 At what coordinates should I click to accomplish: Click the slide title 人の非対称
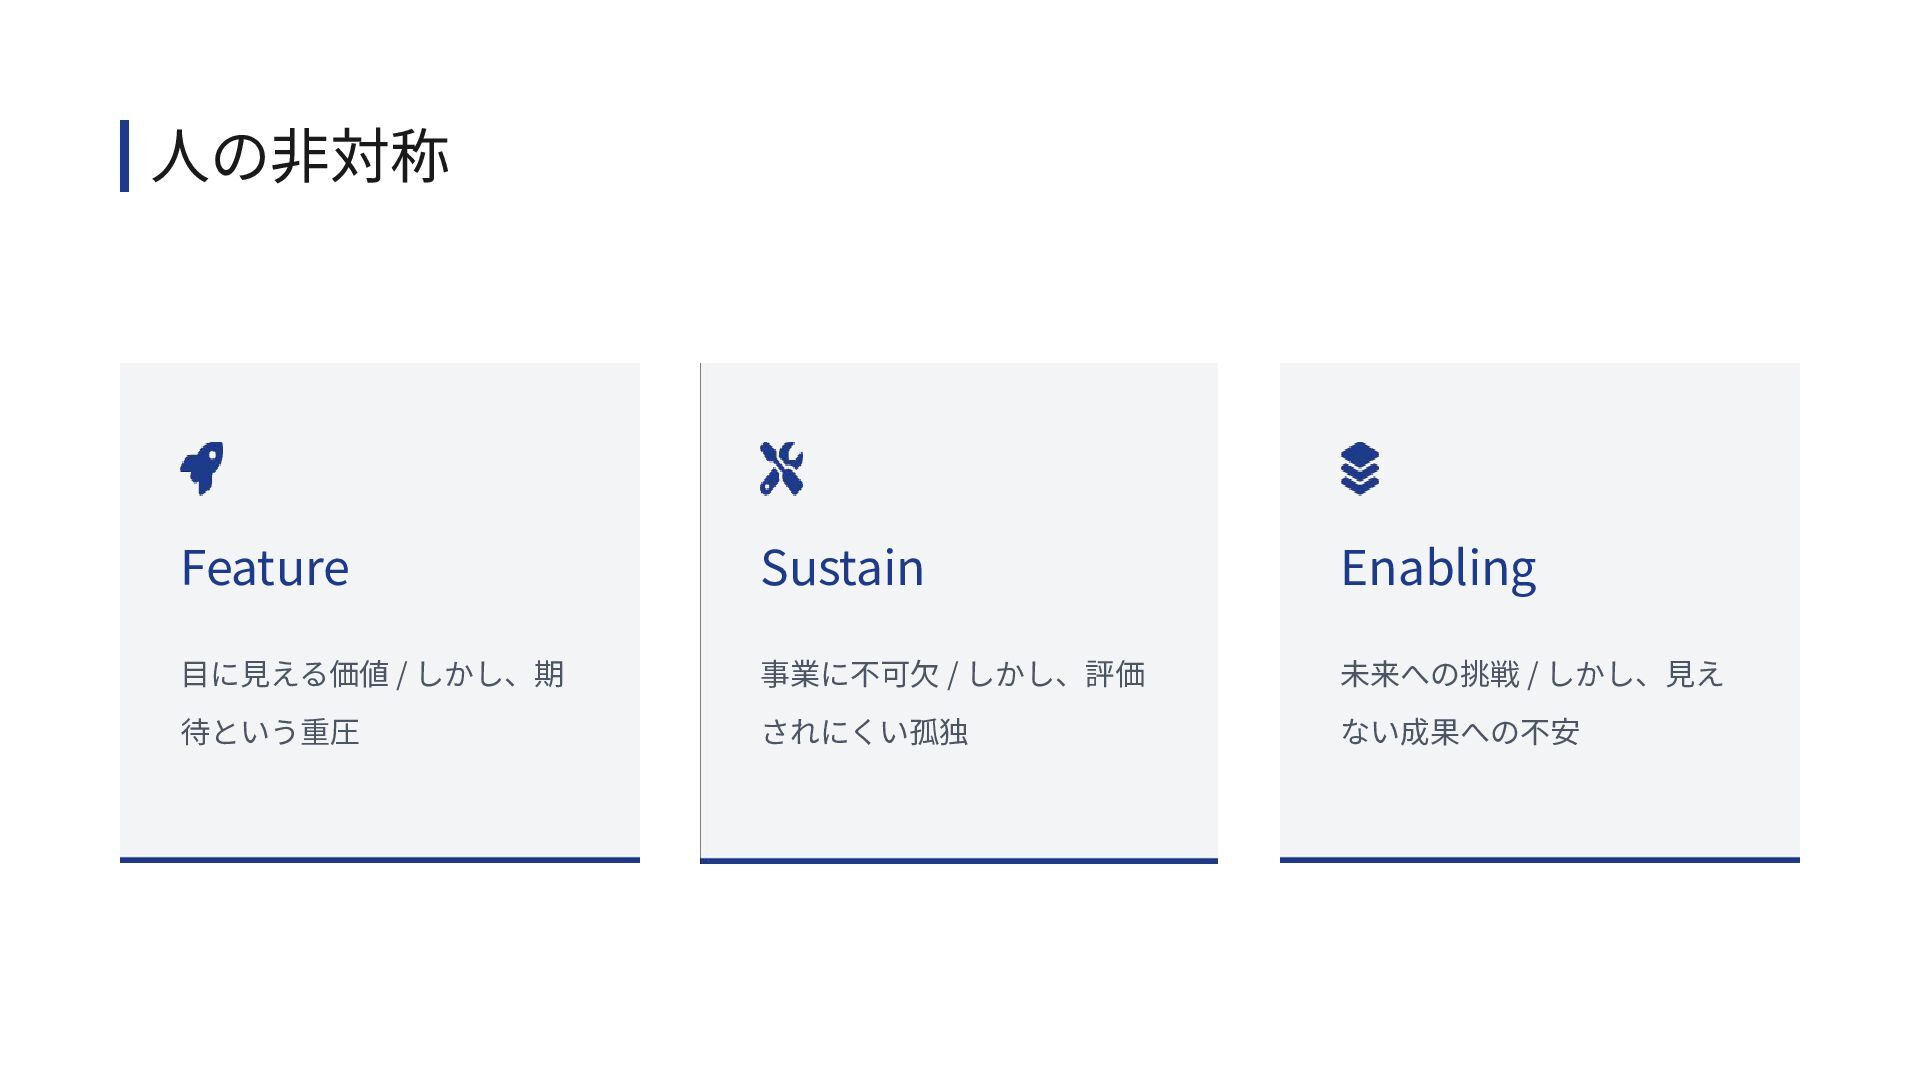(x=300, y=156)
